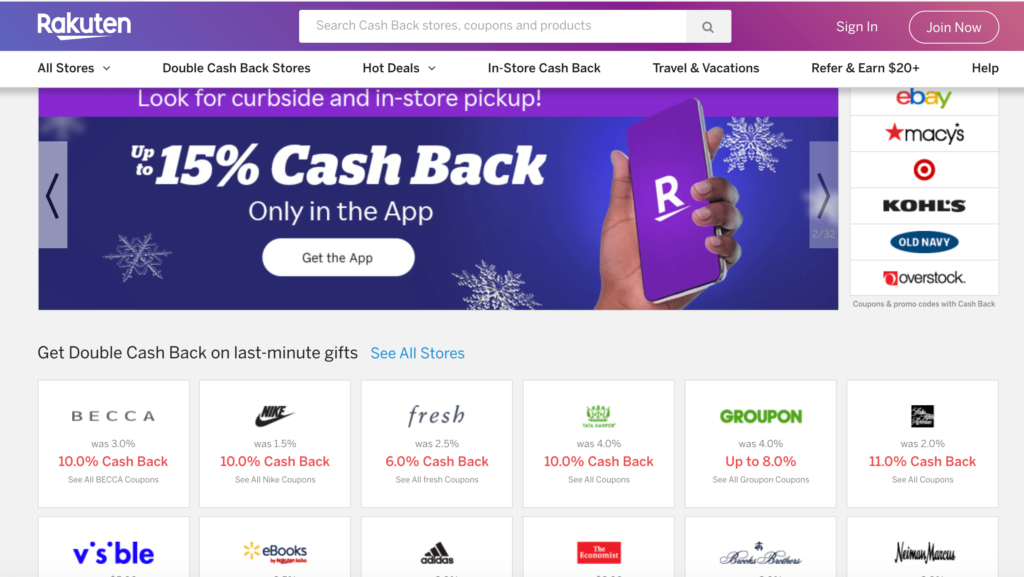The width and height of the screenshot is (1024, 577).
Task: Go to next banner slide arrow
Action: pos(824,195)
